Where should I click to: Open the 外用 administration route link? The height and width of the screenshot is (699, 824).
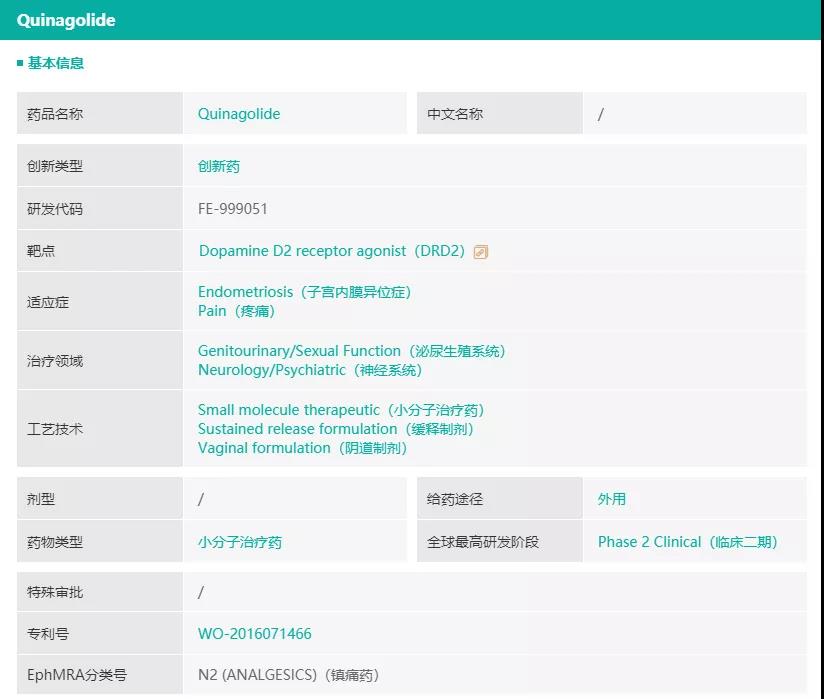tap(612, 499)
